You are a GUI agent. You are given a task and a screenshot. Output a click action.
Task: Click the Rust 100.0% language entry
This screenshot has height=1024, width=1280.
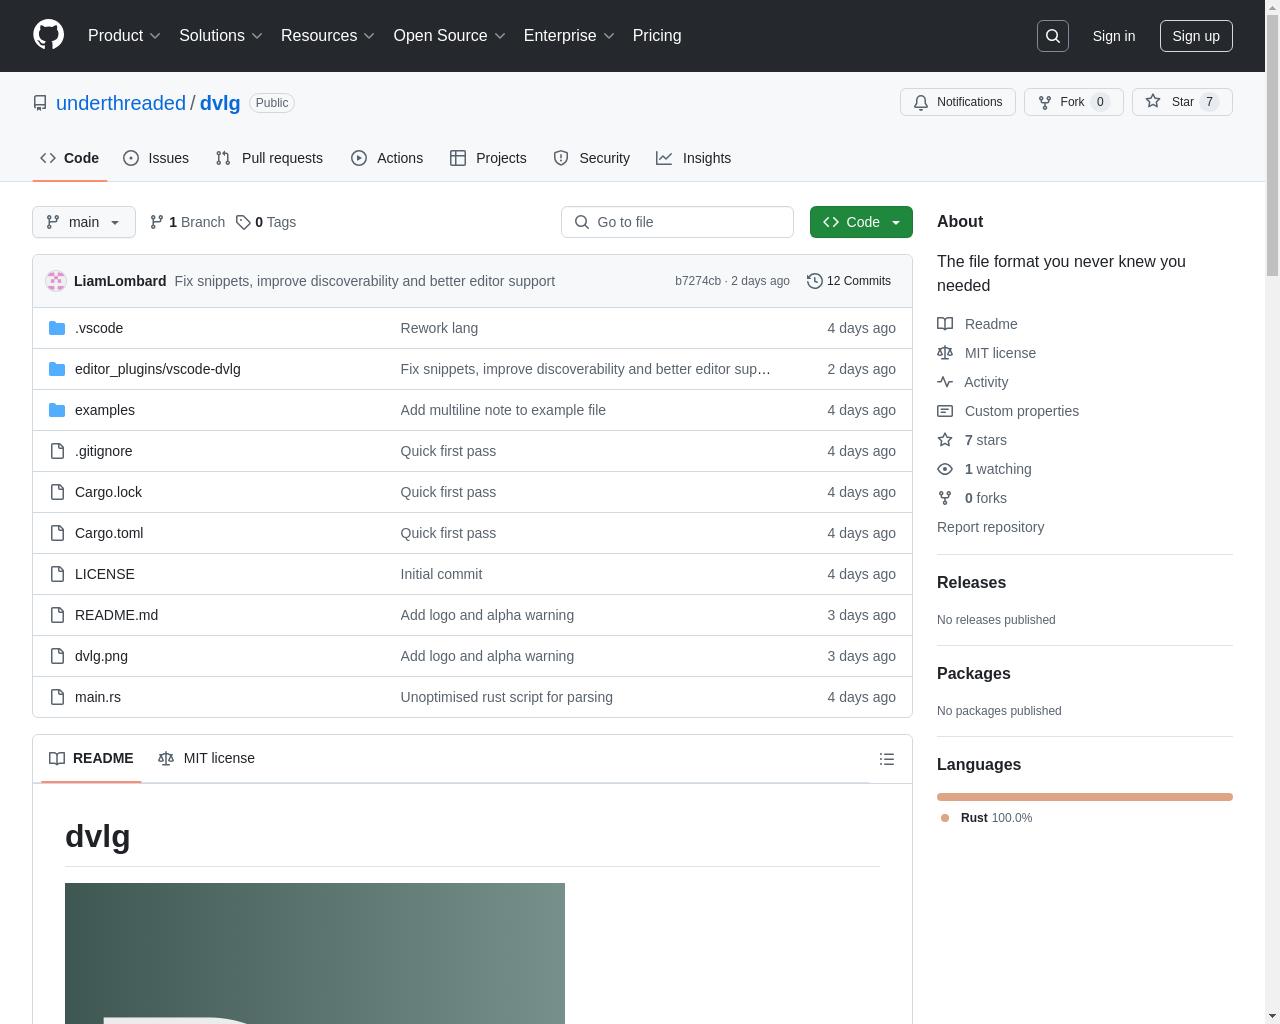pos(987,818)
